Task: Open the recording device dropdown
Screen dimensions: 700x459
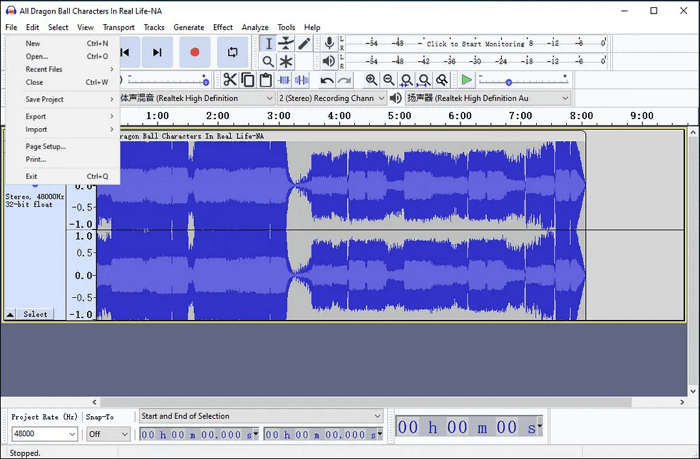Action: coord(196,98)
